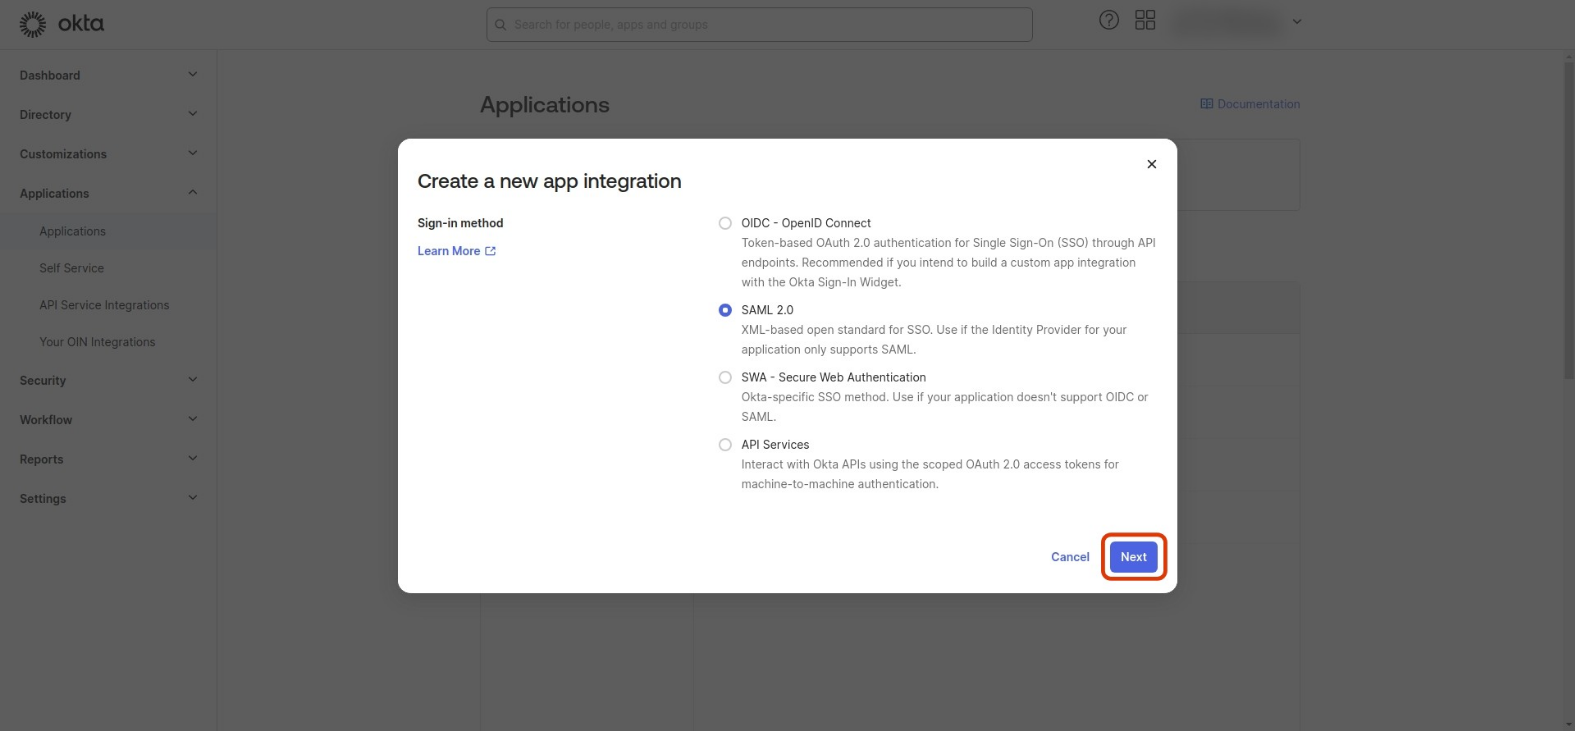The width and height of the screenshot is (1576, 731).
Task: Open API Service Integrations in sidebar
Action: click(x=105, y=305)
